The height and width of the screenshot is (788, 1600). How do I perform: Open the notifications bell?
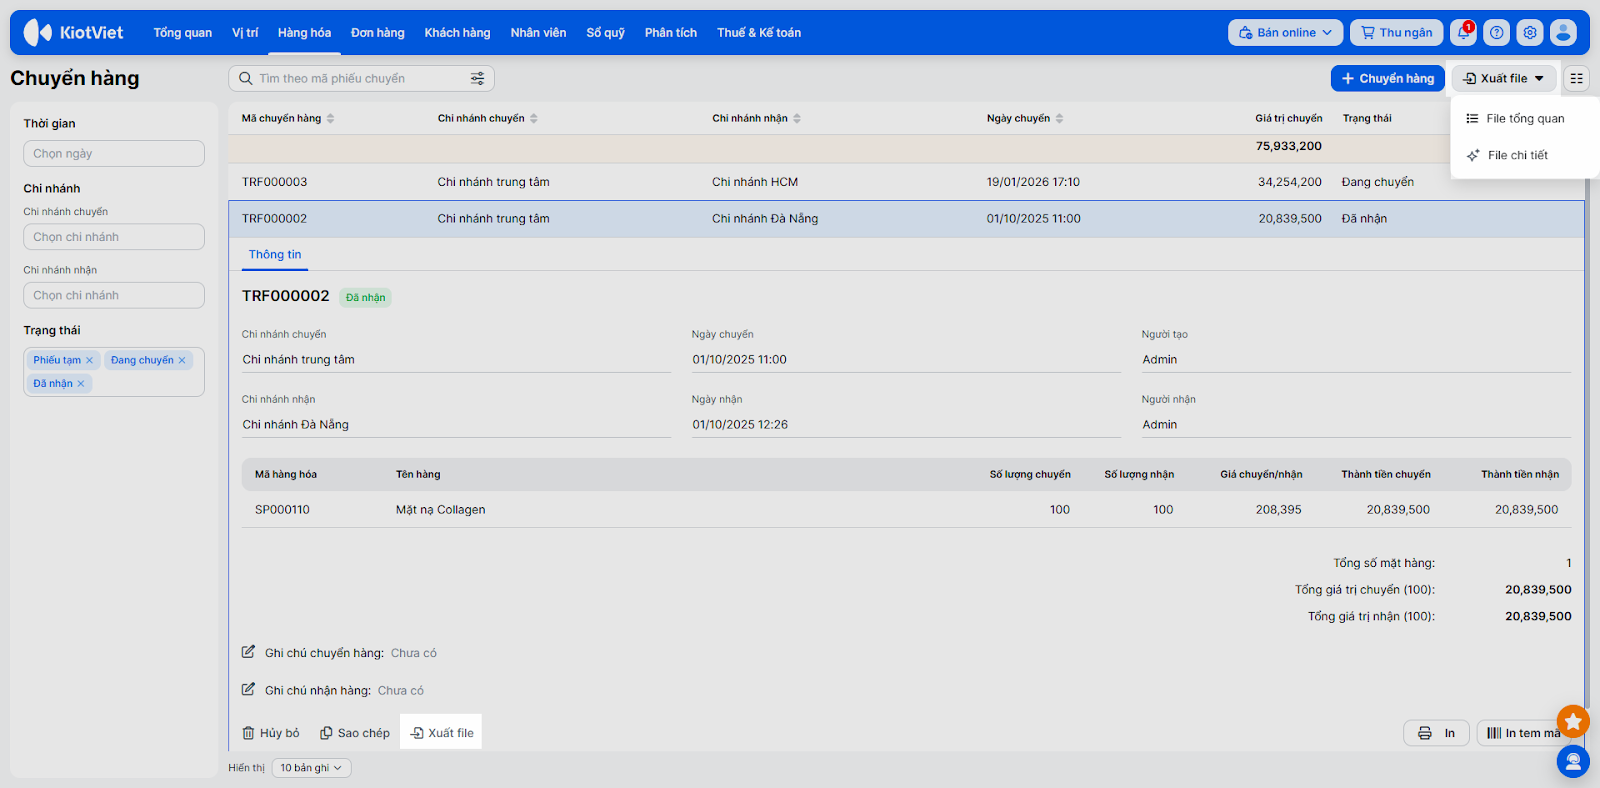tap(1463, 33)
